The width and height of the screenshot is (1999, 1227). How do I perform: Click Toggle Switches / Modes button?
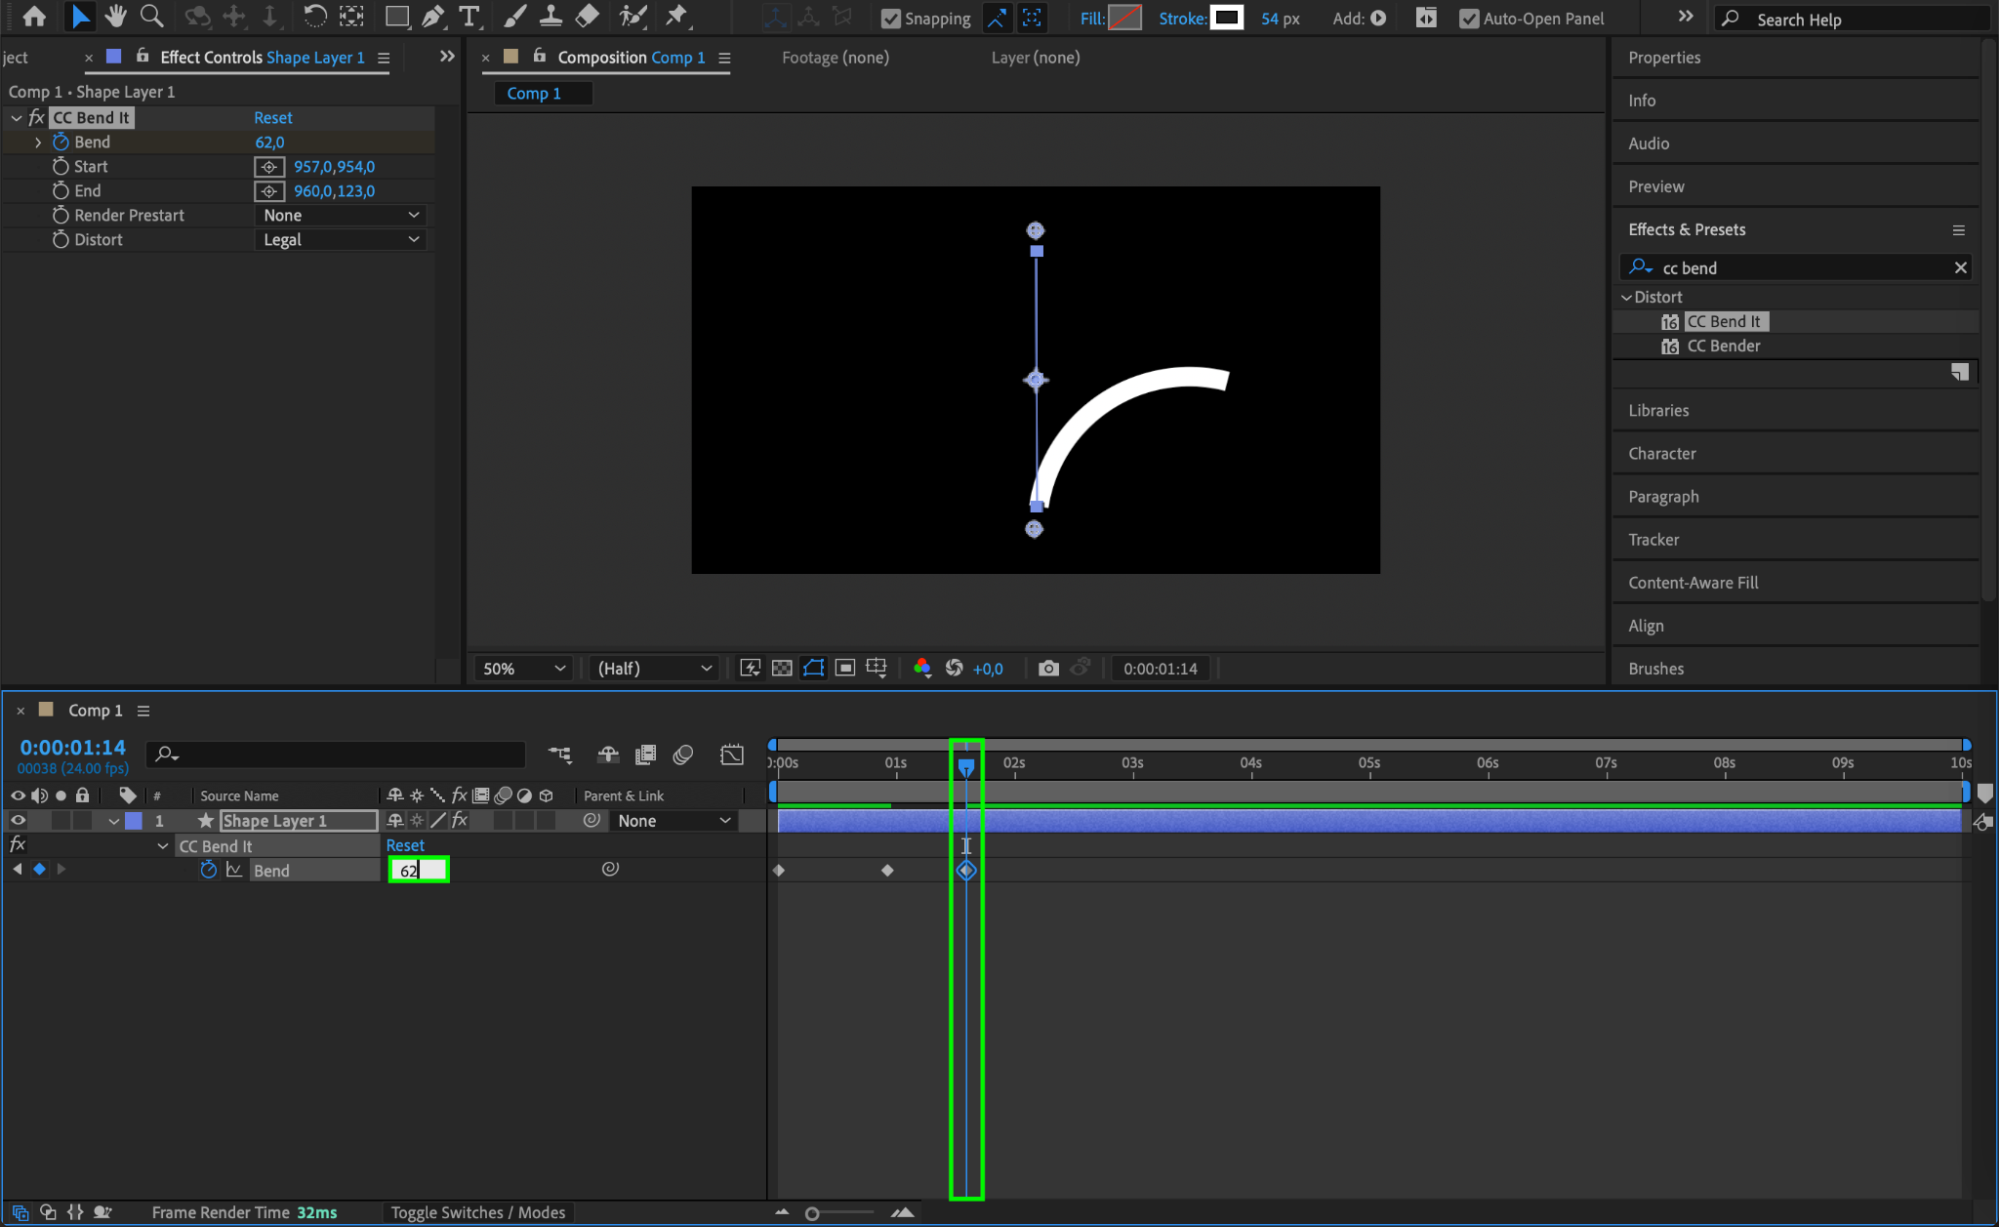pos(477,1212)
